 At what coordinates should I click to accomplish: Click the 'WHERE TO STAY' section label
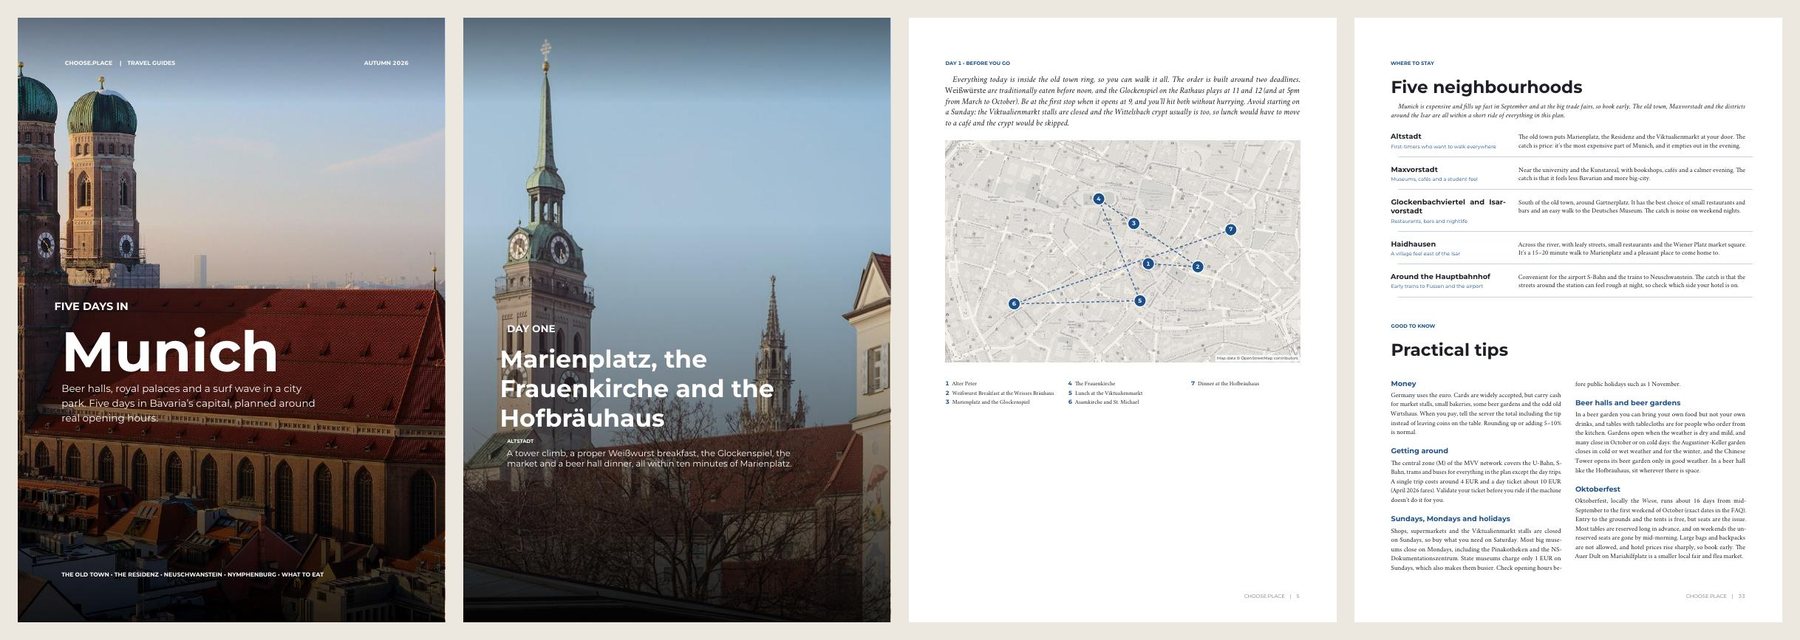click(1412, 63)
